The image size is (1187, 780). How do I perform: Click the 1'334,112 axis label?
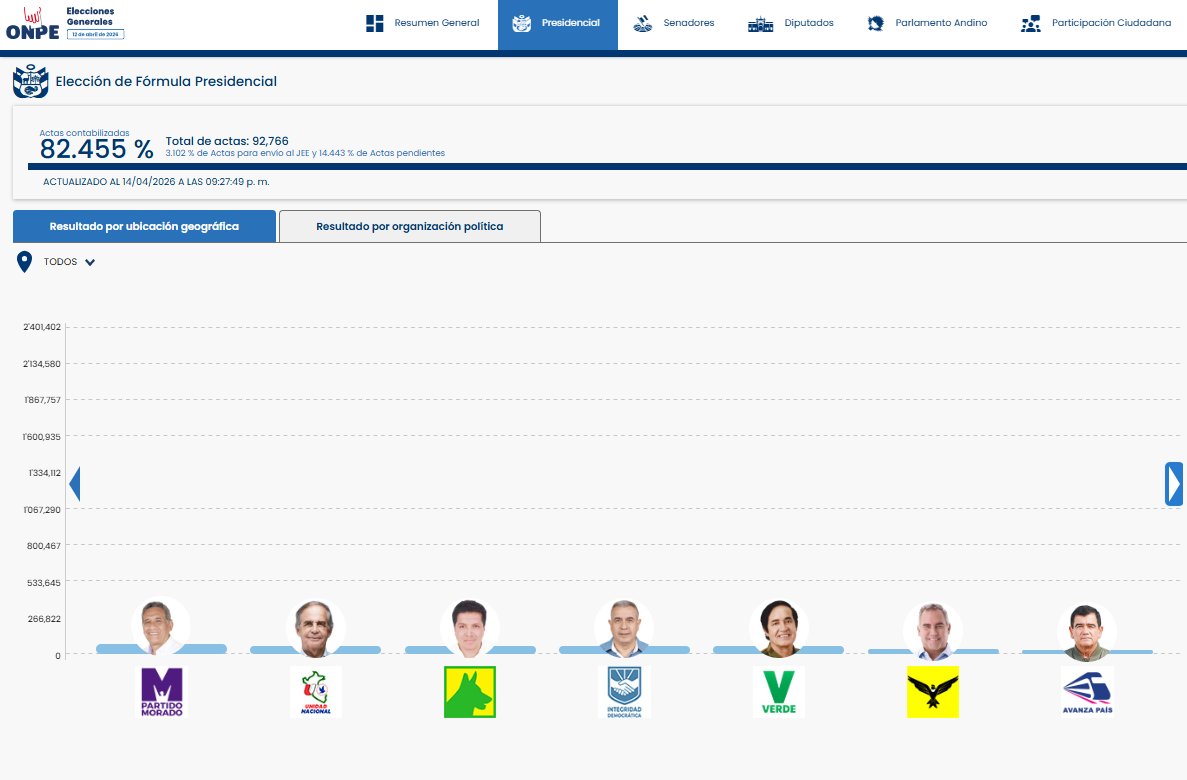click(45, 473)
